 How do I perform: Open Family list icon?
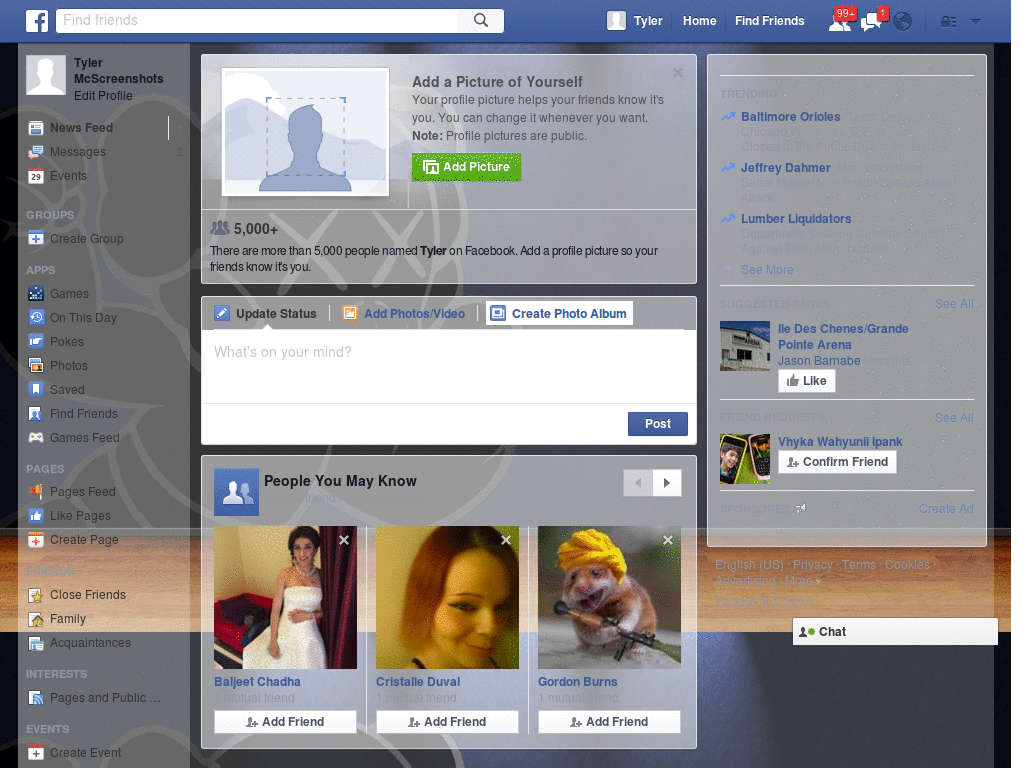click(36, 618)
